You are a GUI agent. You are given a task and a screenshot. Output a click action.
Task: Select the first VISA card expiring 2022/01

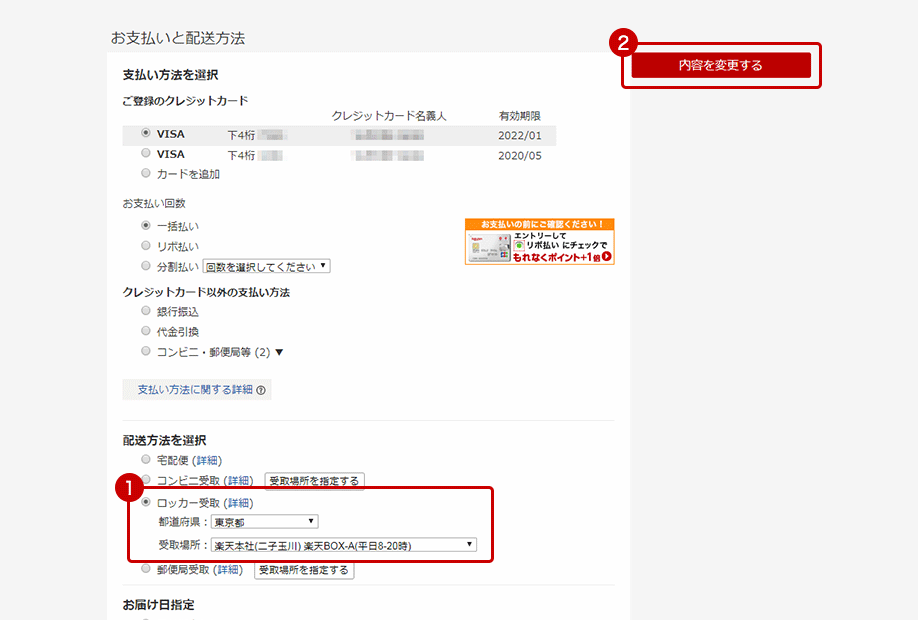coord(147,134)
